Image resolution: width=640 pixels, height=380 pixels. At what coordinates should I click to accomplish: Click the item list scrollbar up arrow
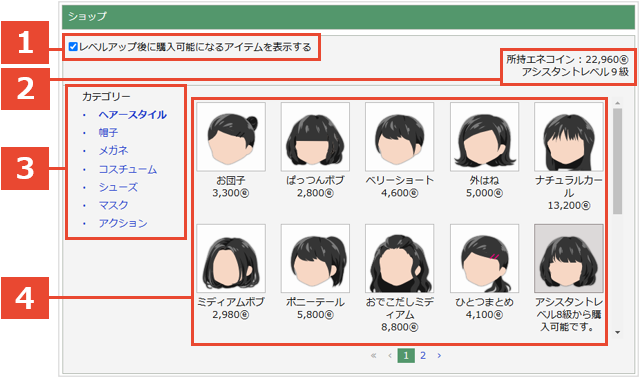click(x=618, y=103)
